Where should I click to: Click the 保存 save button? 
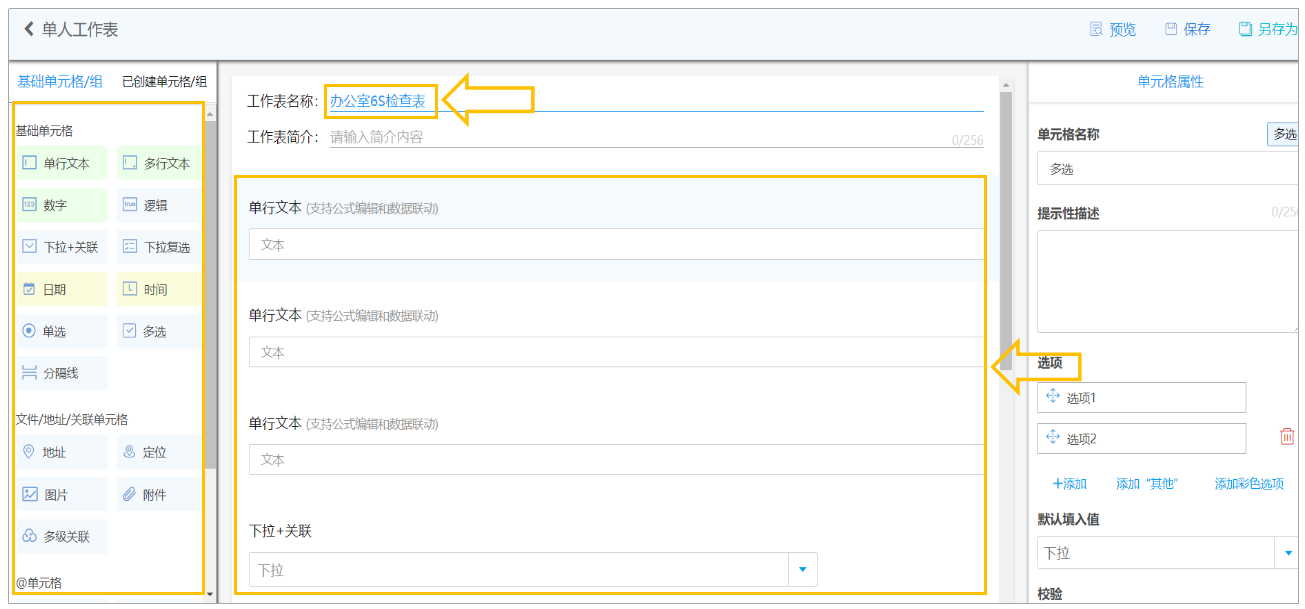(x=1188, y=29)
